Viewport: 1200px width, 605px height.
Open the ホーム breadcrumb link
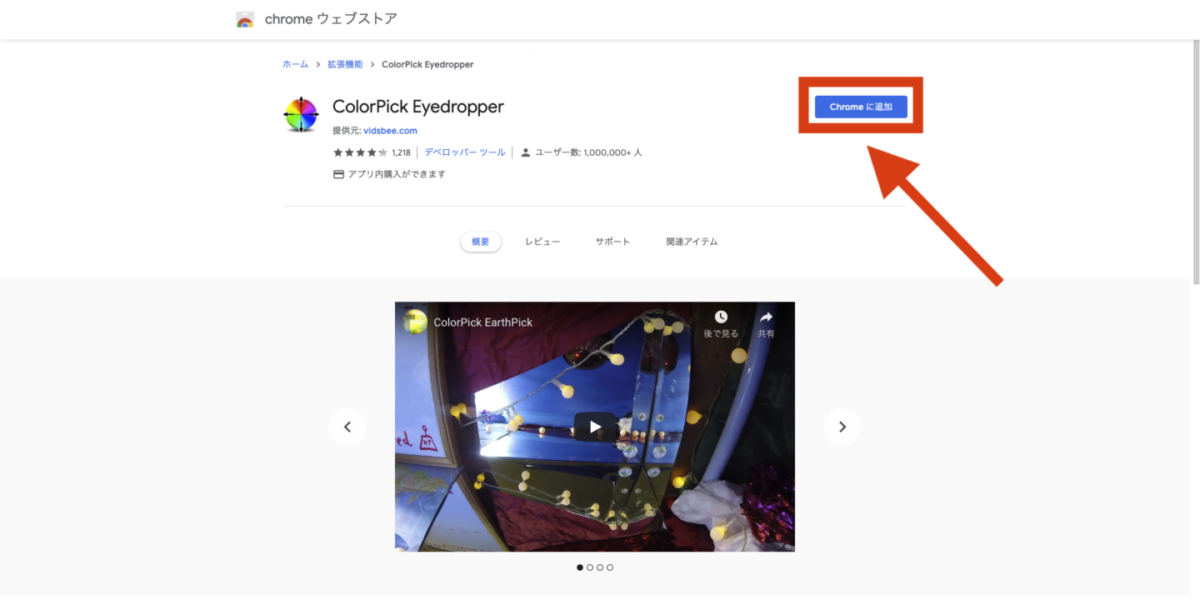295,64
